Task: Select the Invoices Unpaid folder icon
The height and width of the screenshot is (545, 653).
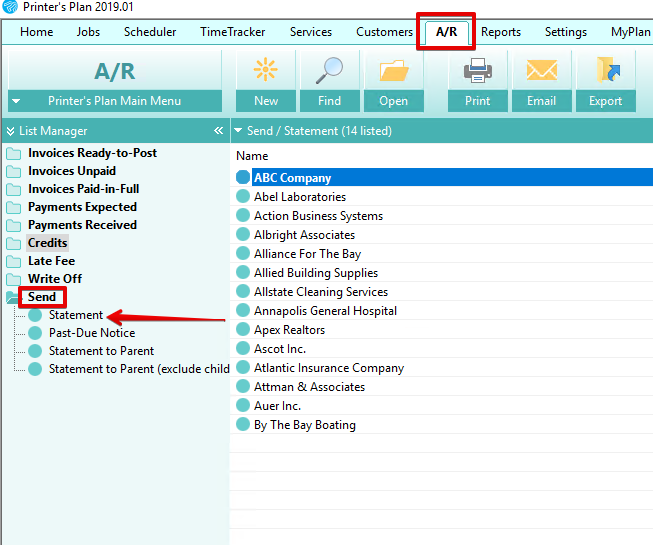Action: pyautogui.click(x=13, y=171)
